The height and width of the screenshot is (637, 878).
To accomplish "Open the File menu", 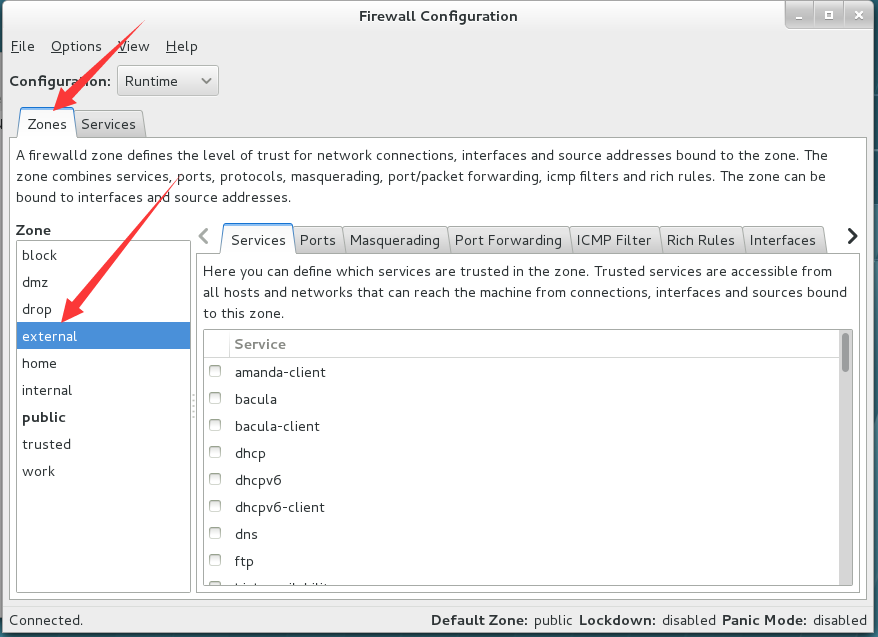I will tap(22, 46).
